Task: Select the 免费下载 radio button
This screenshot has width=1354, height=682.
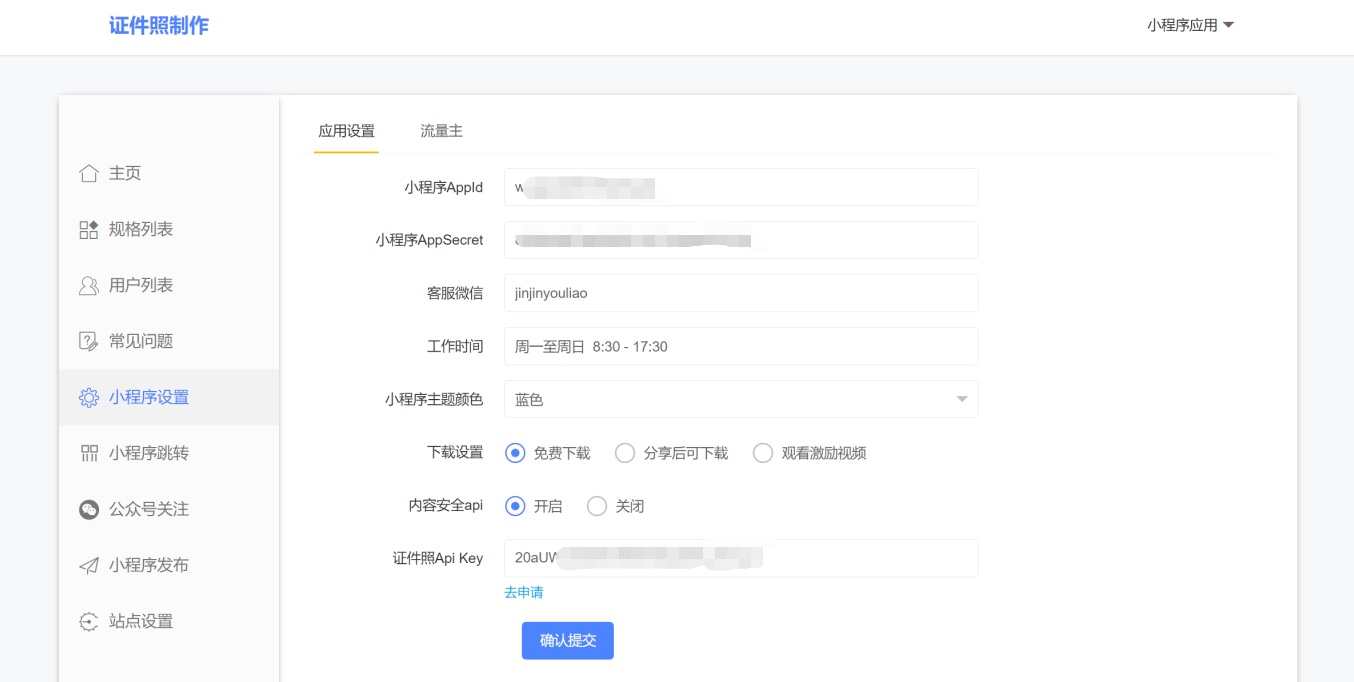Action: point(515,453)
